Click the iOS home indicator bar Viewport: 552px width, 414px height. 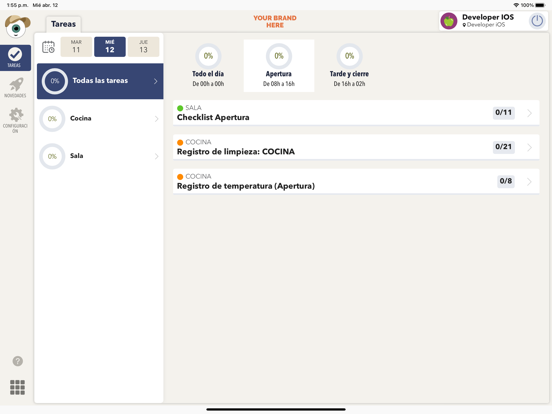click(276, 409)
